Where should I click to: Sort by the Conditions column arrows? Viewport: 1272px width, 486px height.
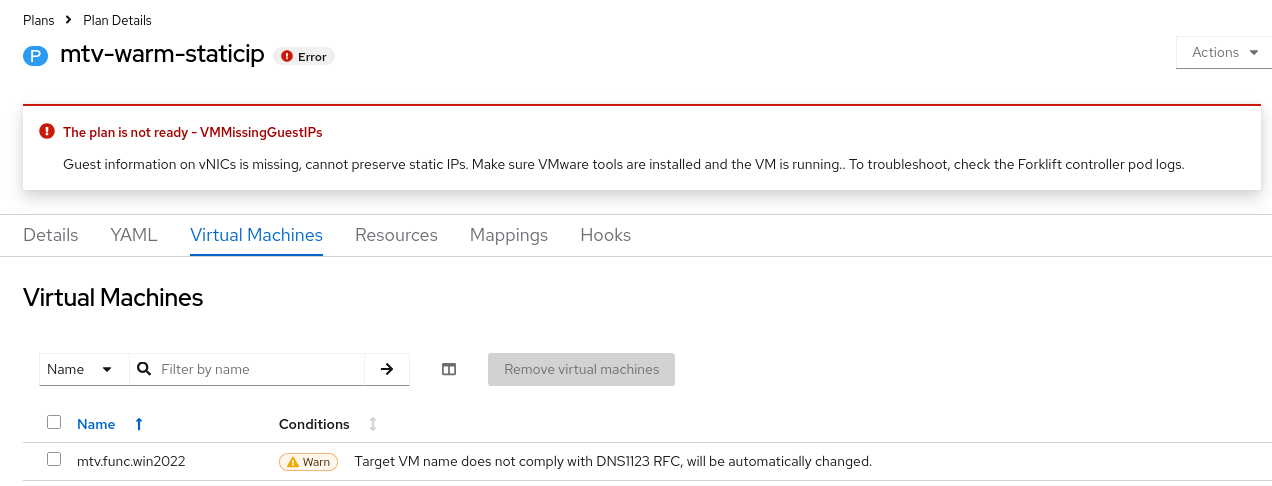(x=373, y=424)
